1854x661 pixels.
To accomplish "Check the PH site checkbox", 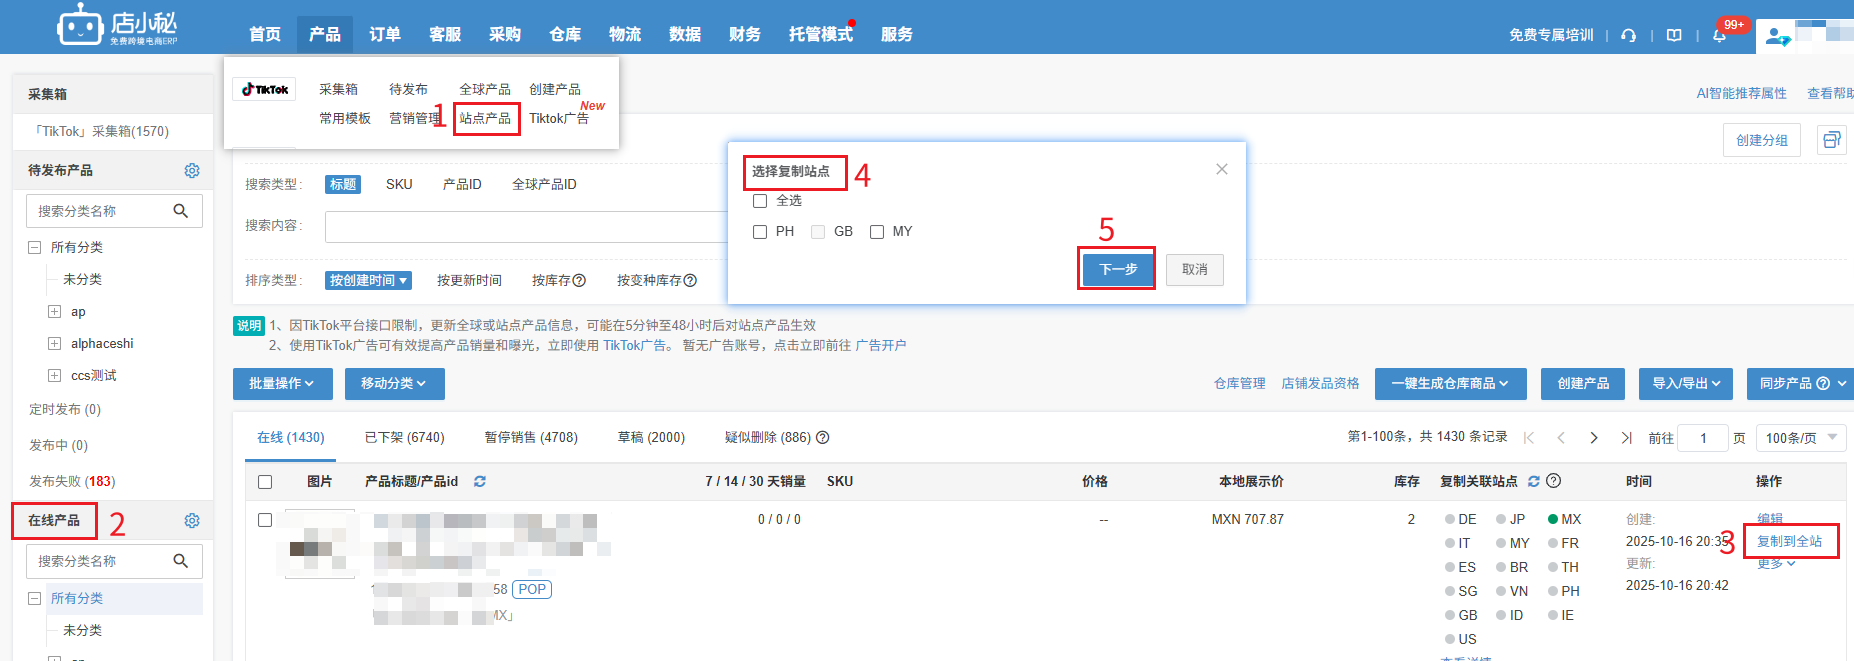I will pos(760,232).
